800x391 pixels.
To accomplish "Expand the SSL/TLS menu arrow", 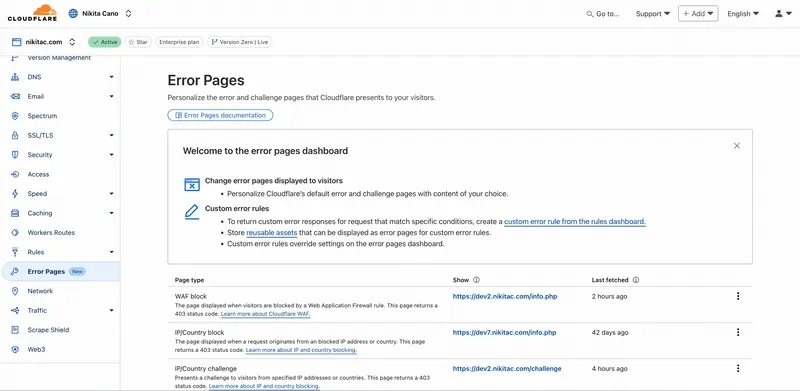I will pos(111,135).
